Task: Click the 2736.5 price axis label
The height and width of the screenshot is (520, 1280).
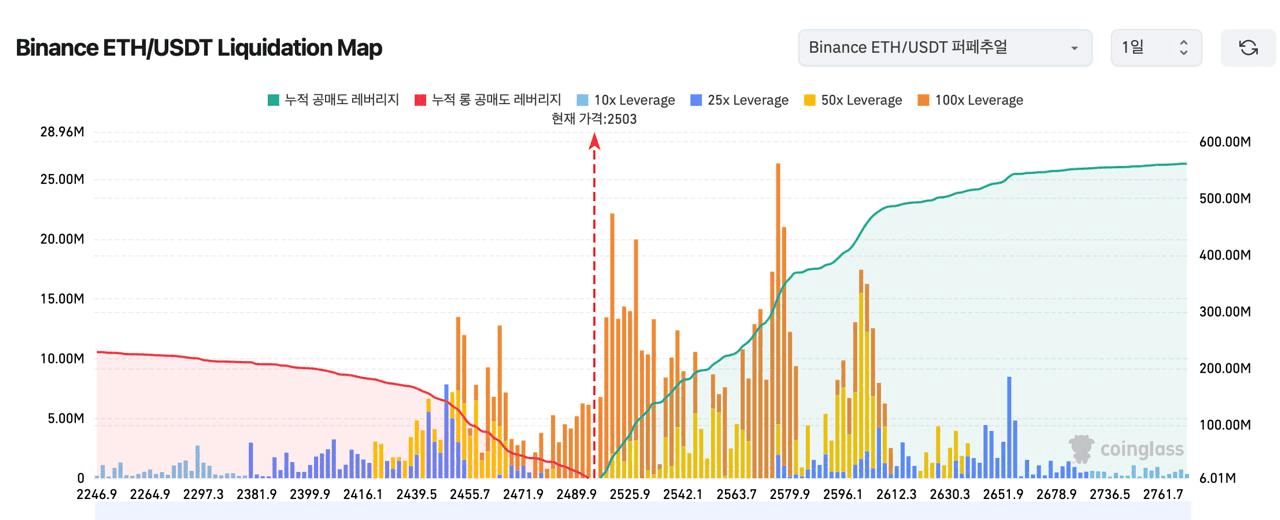Action: [1109, 494]
